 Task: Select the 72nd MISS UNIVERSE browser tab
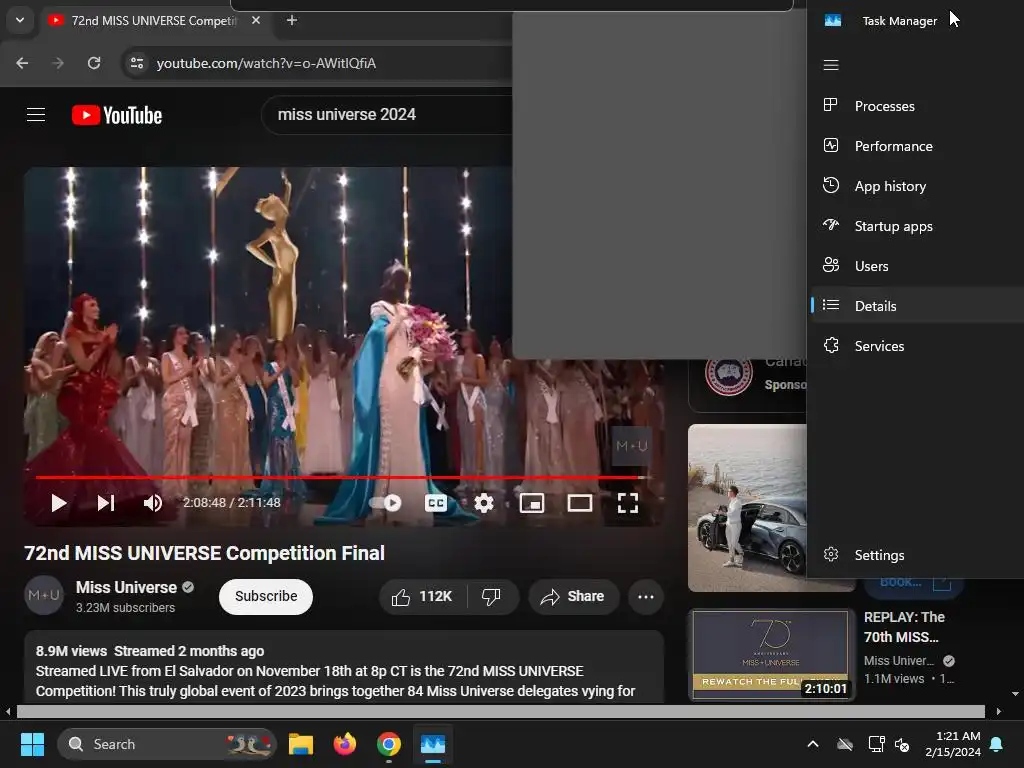(x=153, y=20)
